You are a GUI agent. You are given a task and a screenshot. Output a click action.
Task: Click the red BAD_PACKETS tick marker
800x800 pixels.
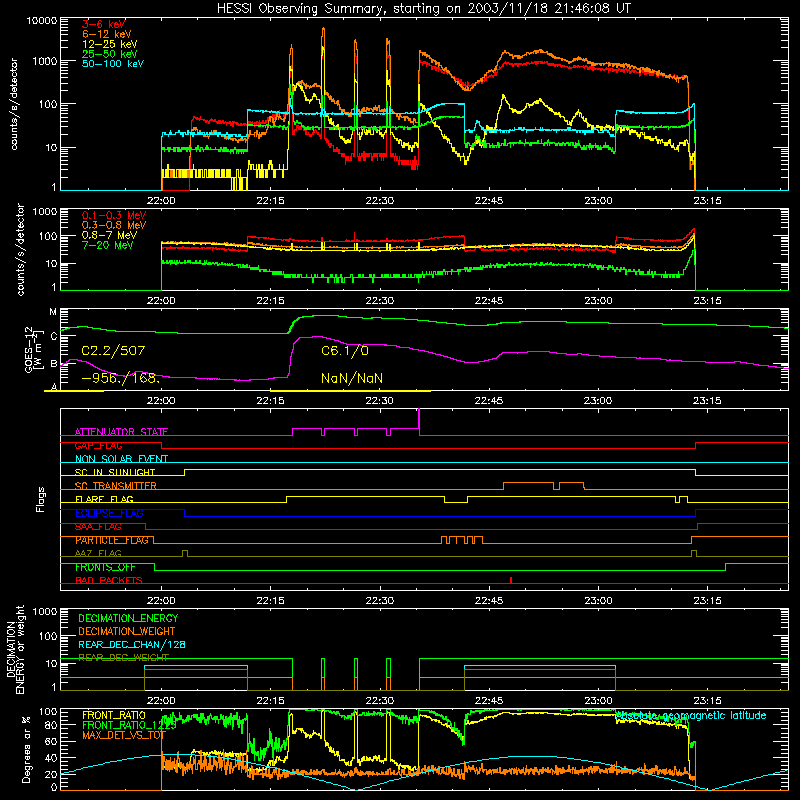pyautogui.click(x=511, y=580)
